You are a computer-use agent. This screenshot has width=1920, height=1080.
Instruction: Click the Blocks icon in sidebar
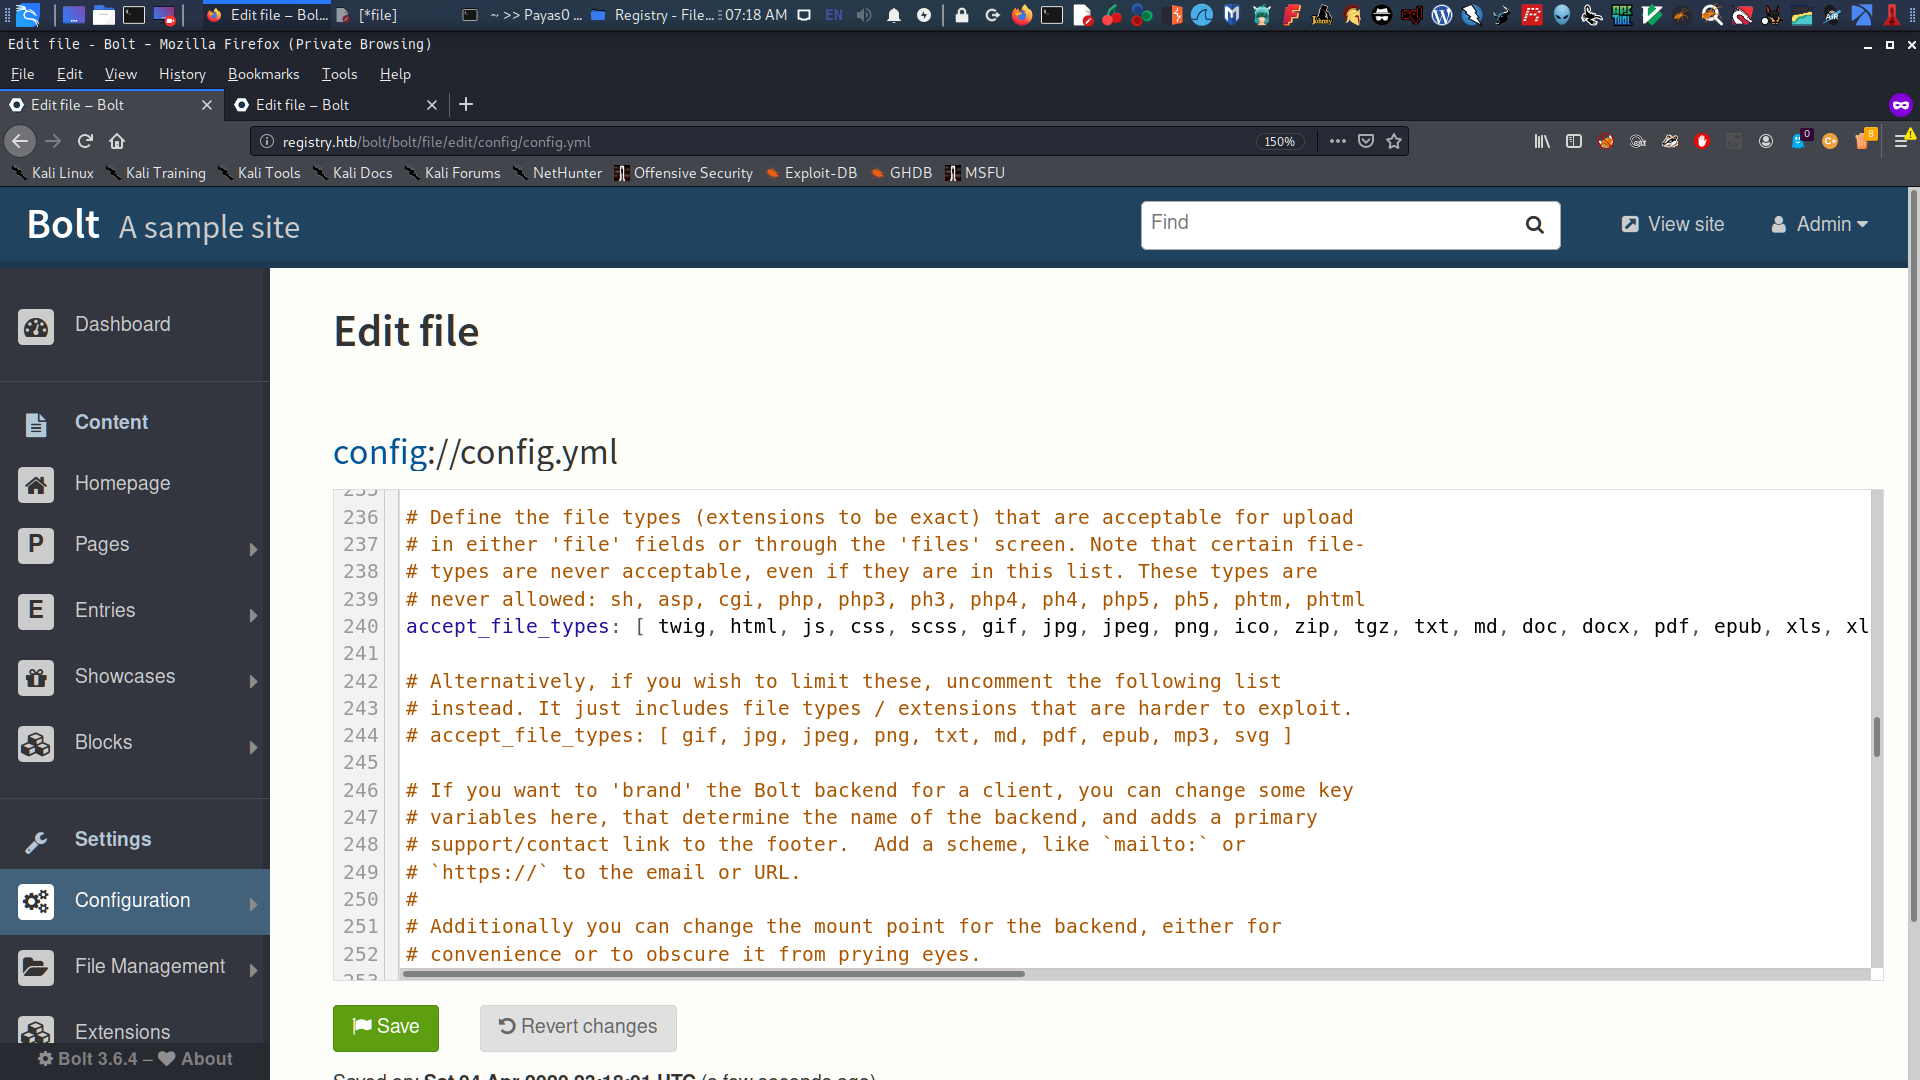pos(34,742)
